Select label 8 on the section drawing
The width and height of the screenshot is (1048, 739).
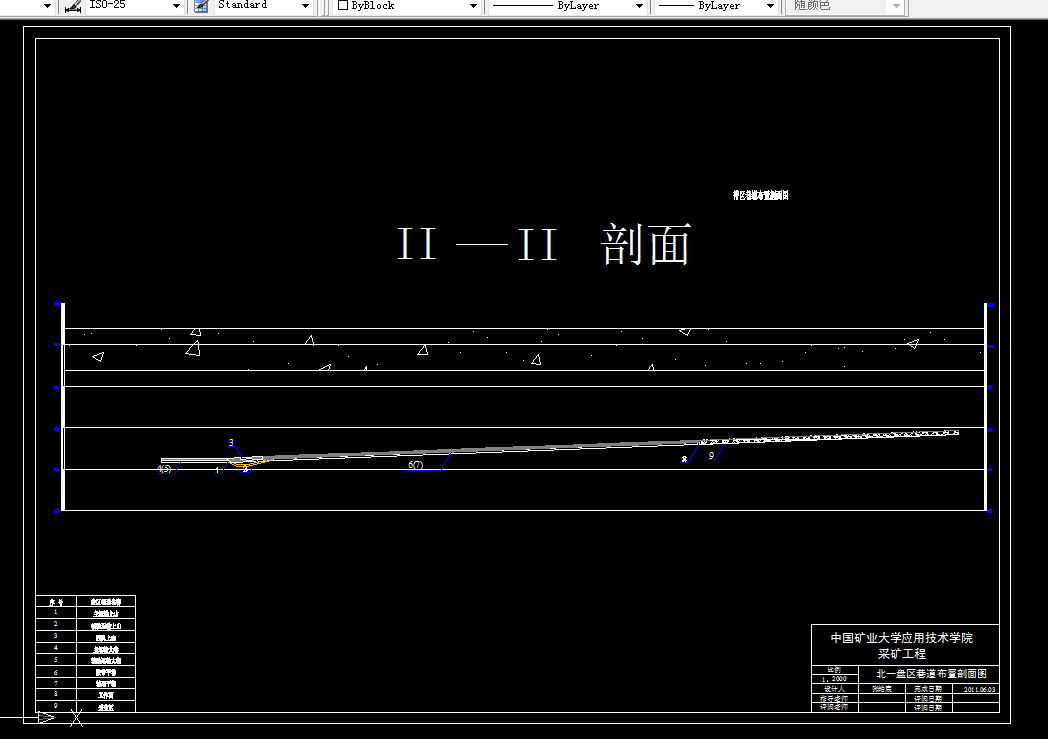coord(684,459)
